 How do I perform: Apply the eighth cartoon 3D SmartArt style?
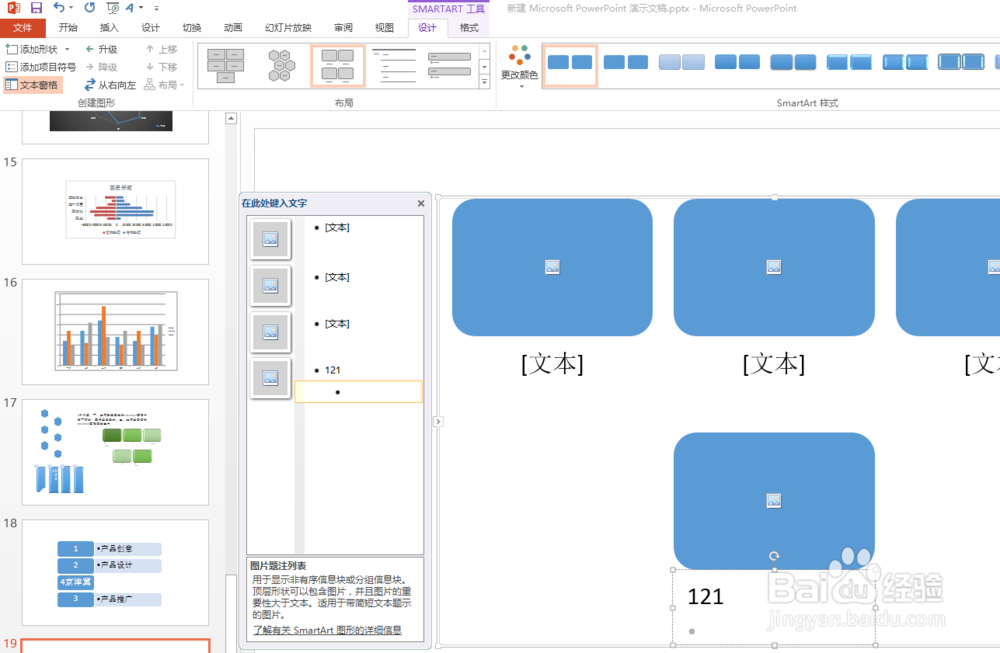tap(961, 62)
